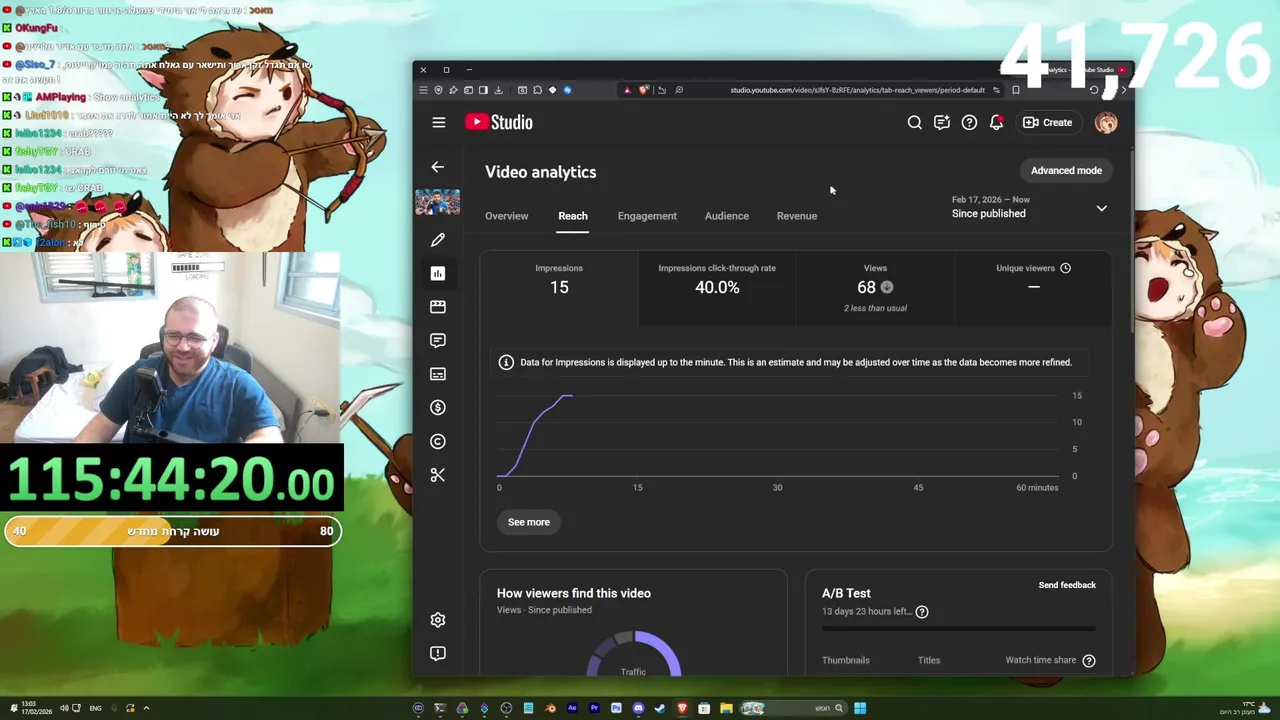1280x720 pixels.
Task: Click the YouTube Studio logo
Action: [499, 122]
